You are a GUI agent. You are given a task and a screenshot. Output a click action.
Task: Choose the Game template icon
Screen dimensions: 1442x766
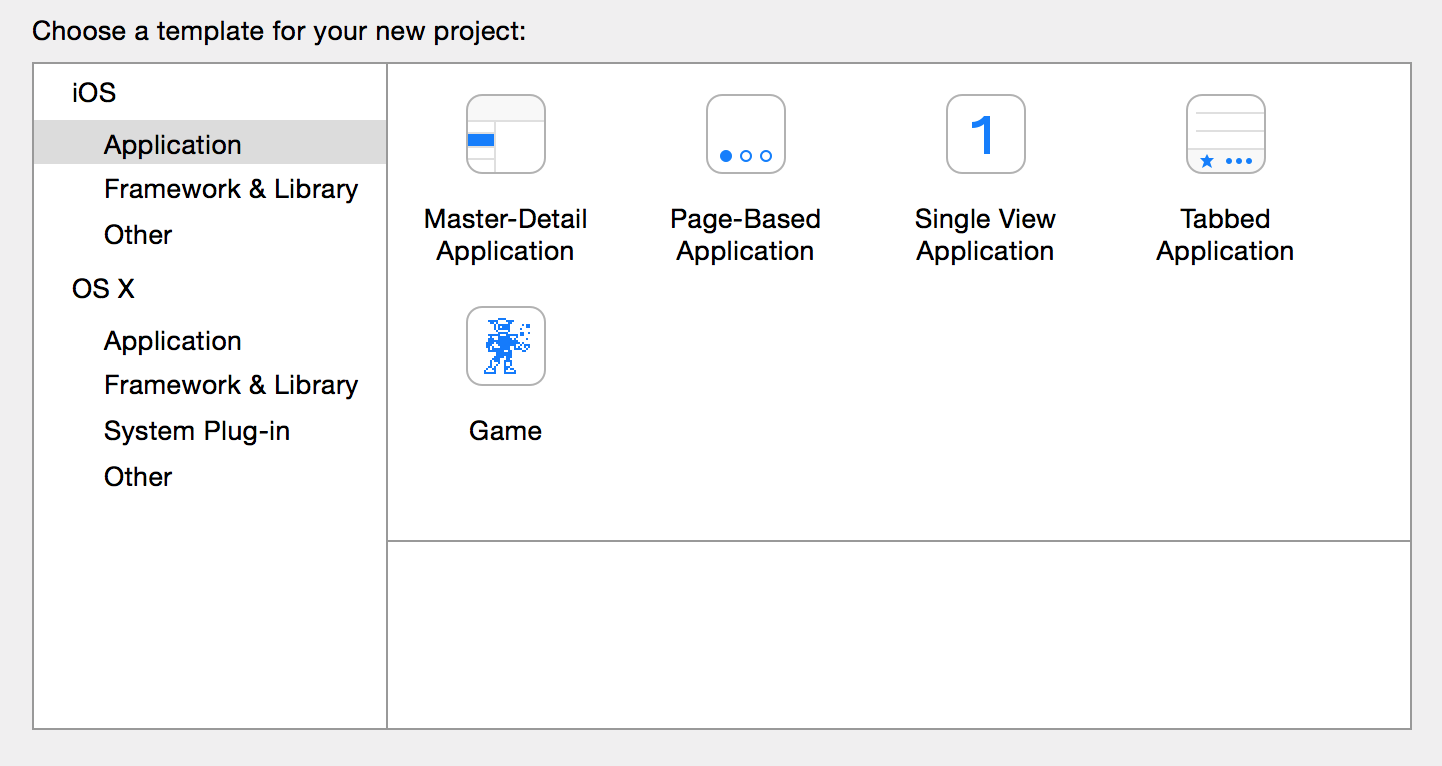coord(506,346)
